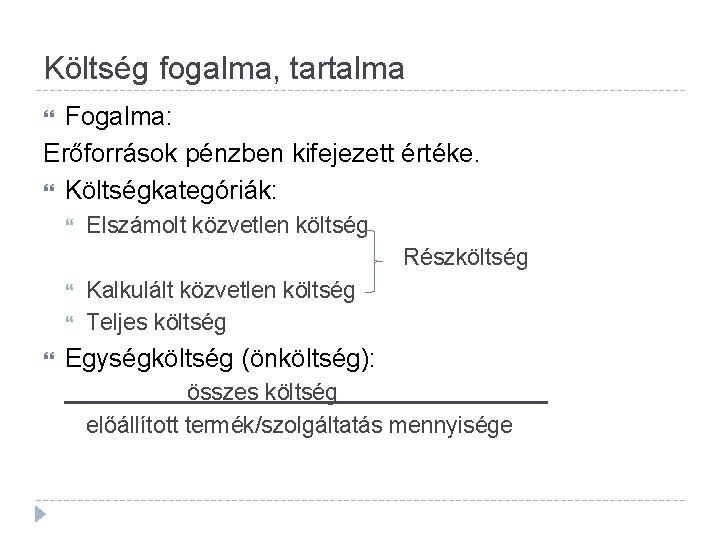The height and width of the screenshot is (540, 720).
Task: Click the bullet icon before 'Teljes költség'
Action: (70, 320)
